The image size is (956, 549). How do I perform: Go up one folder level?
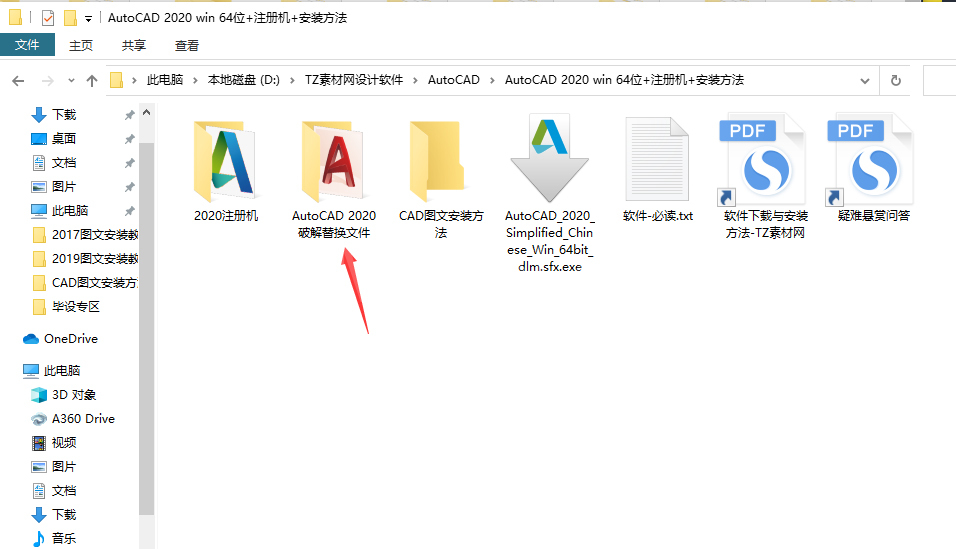92,81
